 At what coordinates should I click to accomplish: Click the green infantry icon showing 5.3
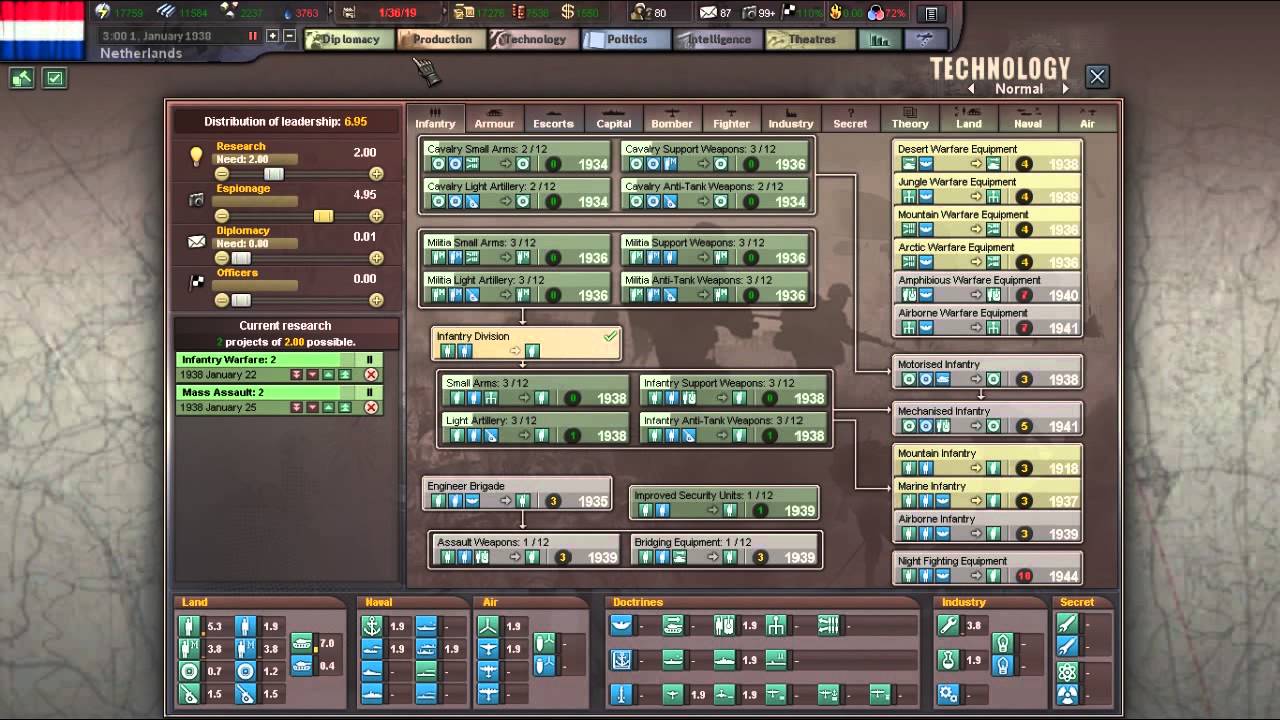coord(190,627)
